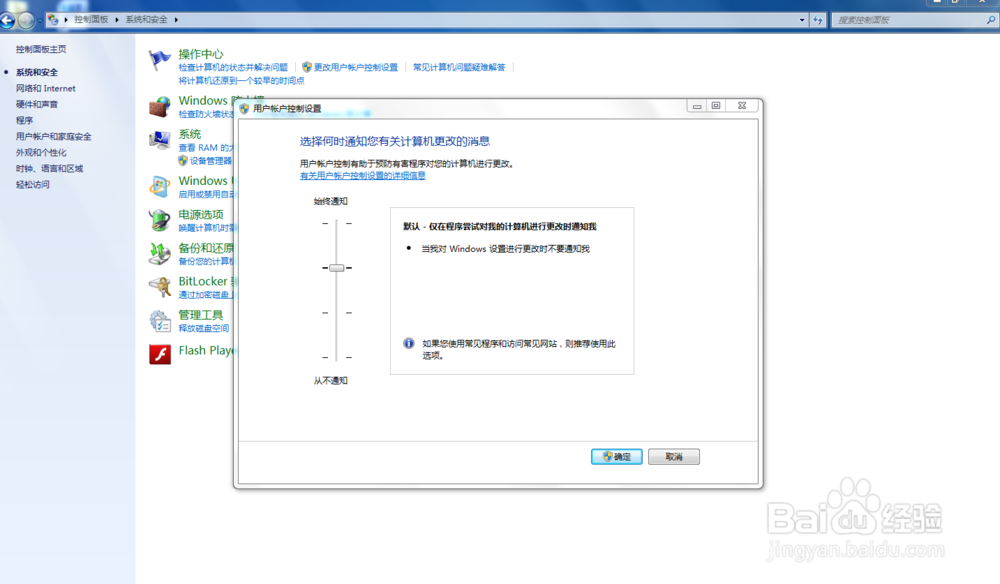The image size is (1000, 584).
Task: Open 操作中心 via its flag icon
Action: click(159, 58)
